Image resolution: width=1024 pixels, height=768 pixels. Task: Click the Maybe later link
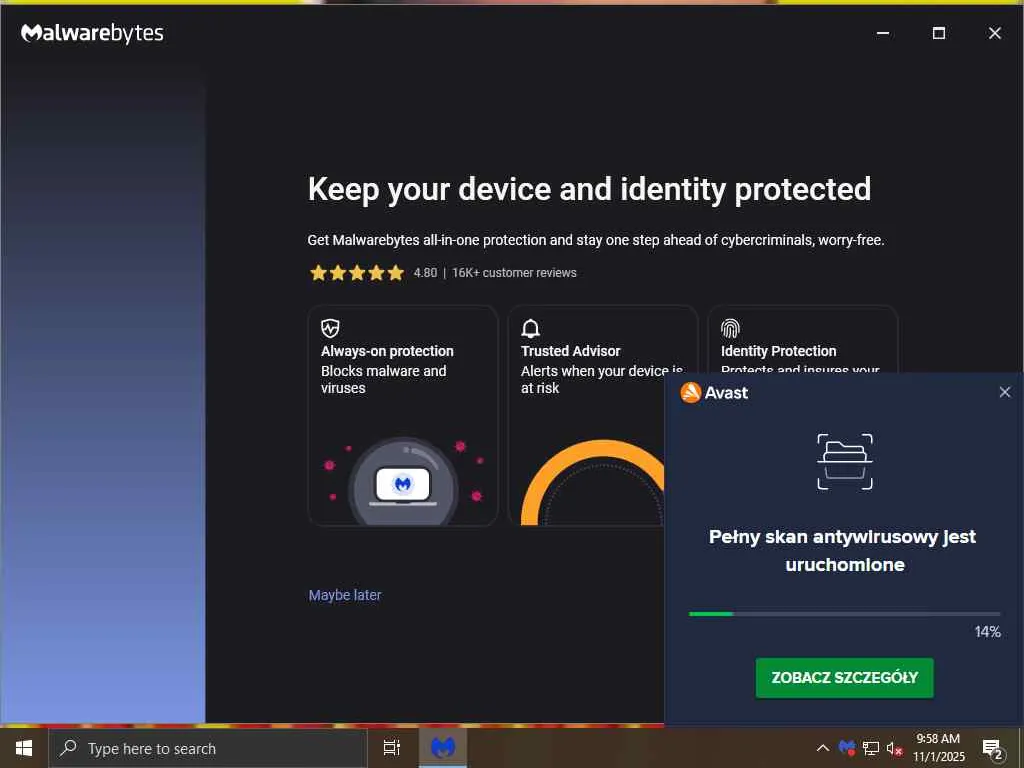[x=345, y=595]
